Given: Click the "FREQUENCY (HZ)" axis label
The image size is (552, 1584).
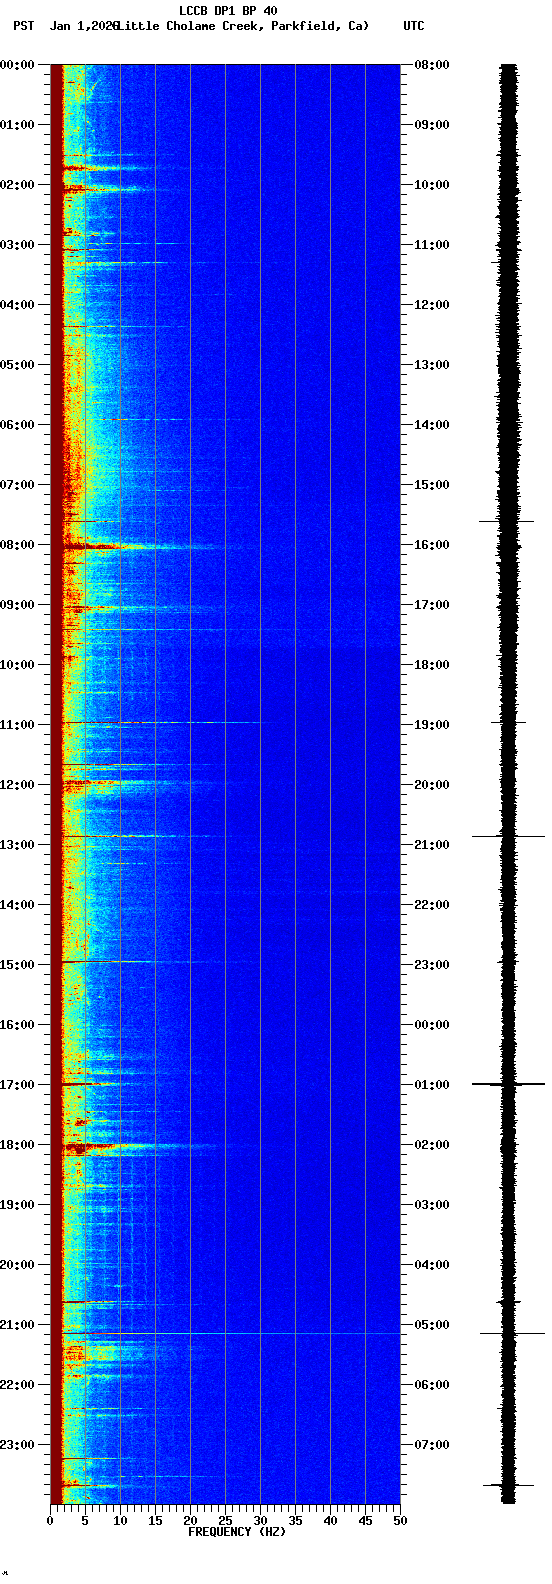Looking at the screenshot, I should click(237, 1532).
